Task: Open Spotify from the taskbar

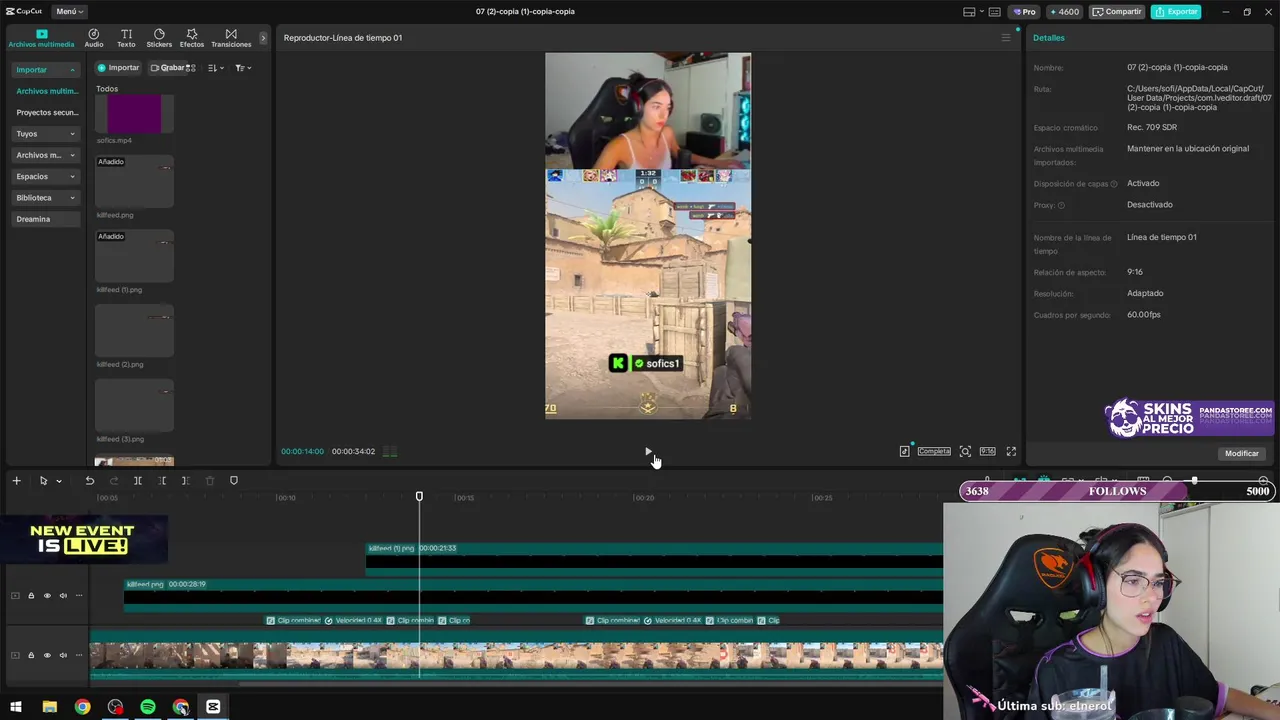Action: [148, 707]
